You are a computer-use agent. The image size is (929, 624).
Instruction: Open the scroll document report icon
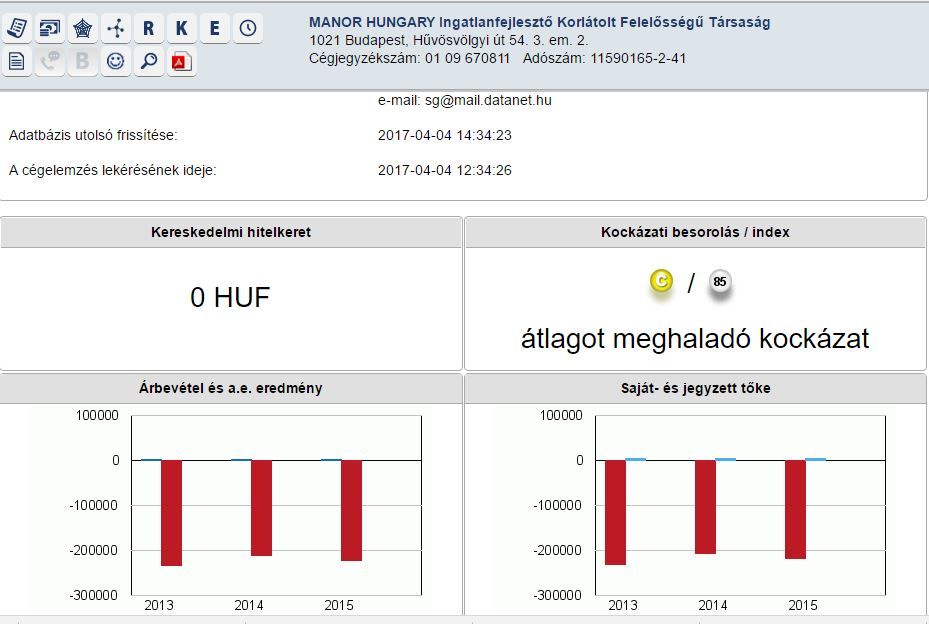tap(17, 28)
